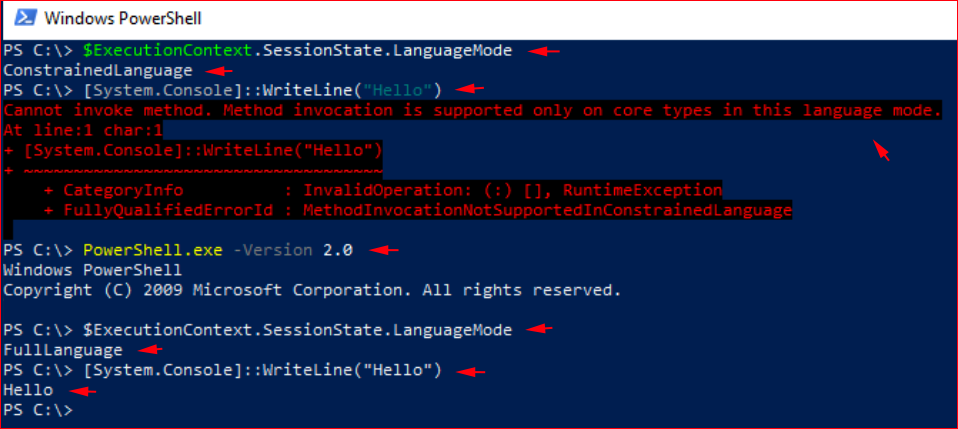Click the empty final PS C:\> prompt
Image resolution: width=958 pixels, height=429 pixels.
point(38,410)
